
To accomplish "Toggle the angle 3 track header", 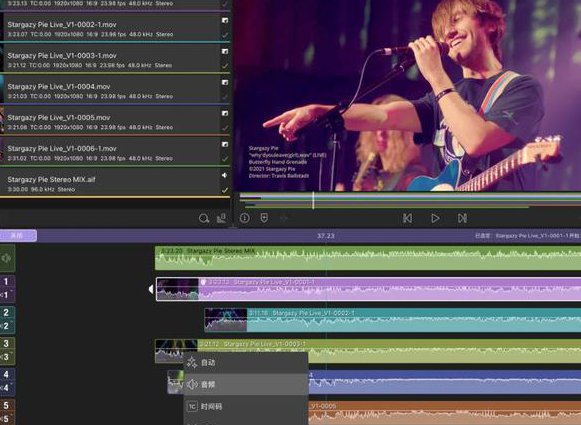I will 7,350.
